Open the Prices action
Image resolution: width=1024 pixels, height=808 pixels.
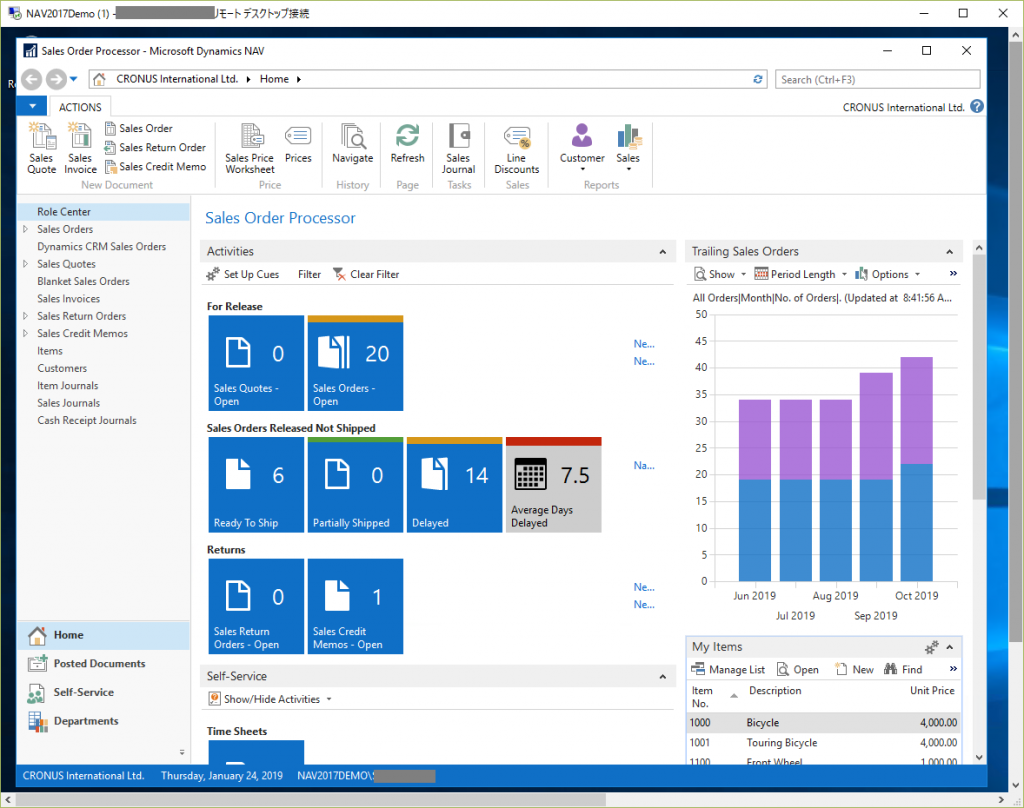[298, 144]
